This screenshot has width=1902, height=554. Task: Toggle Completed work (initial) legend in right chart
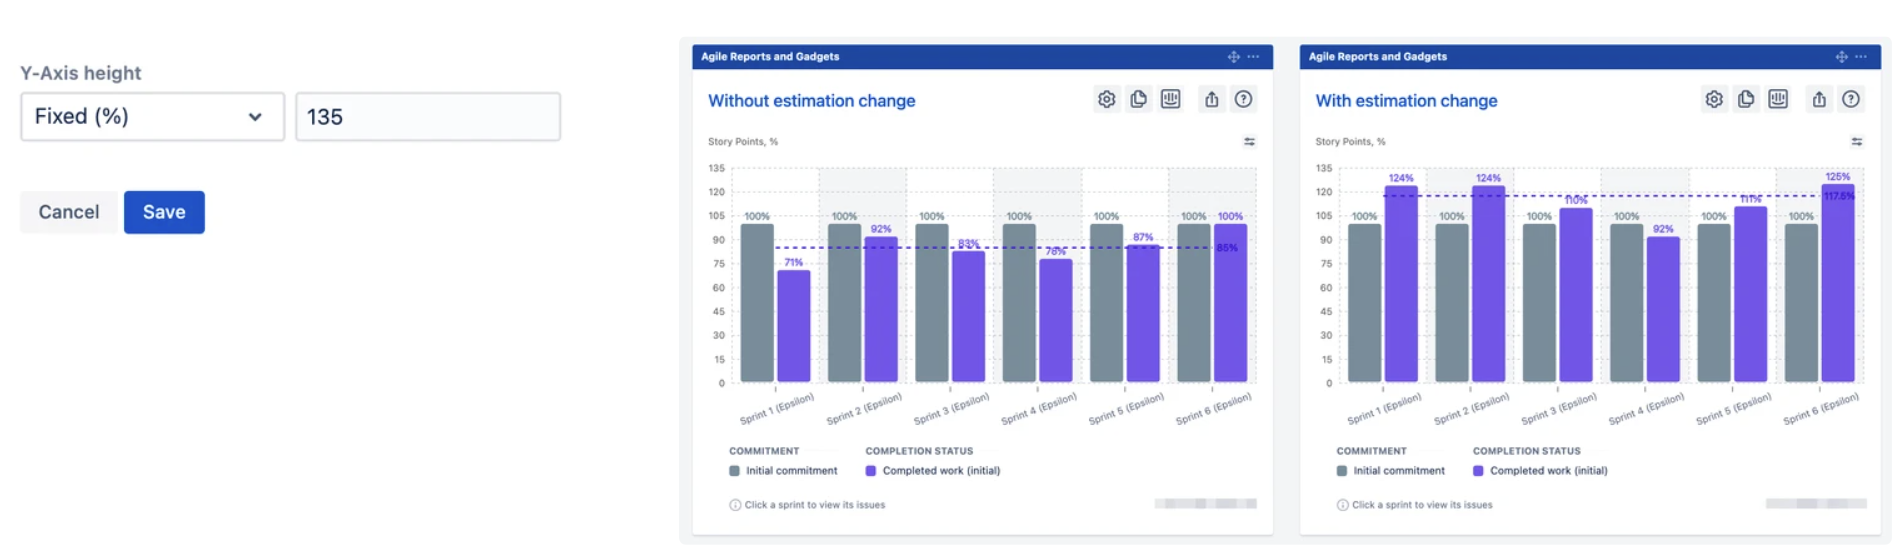pos(1540,471)
